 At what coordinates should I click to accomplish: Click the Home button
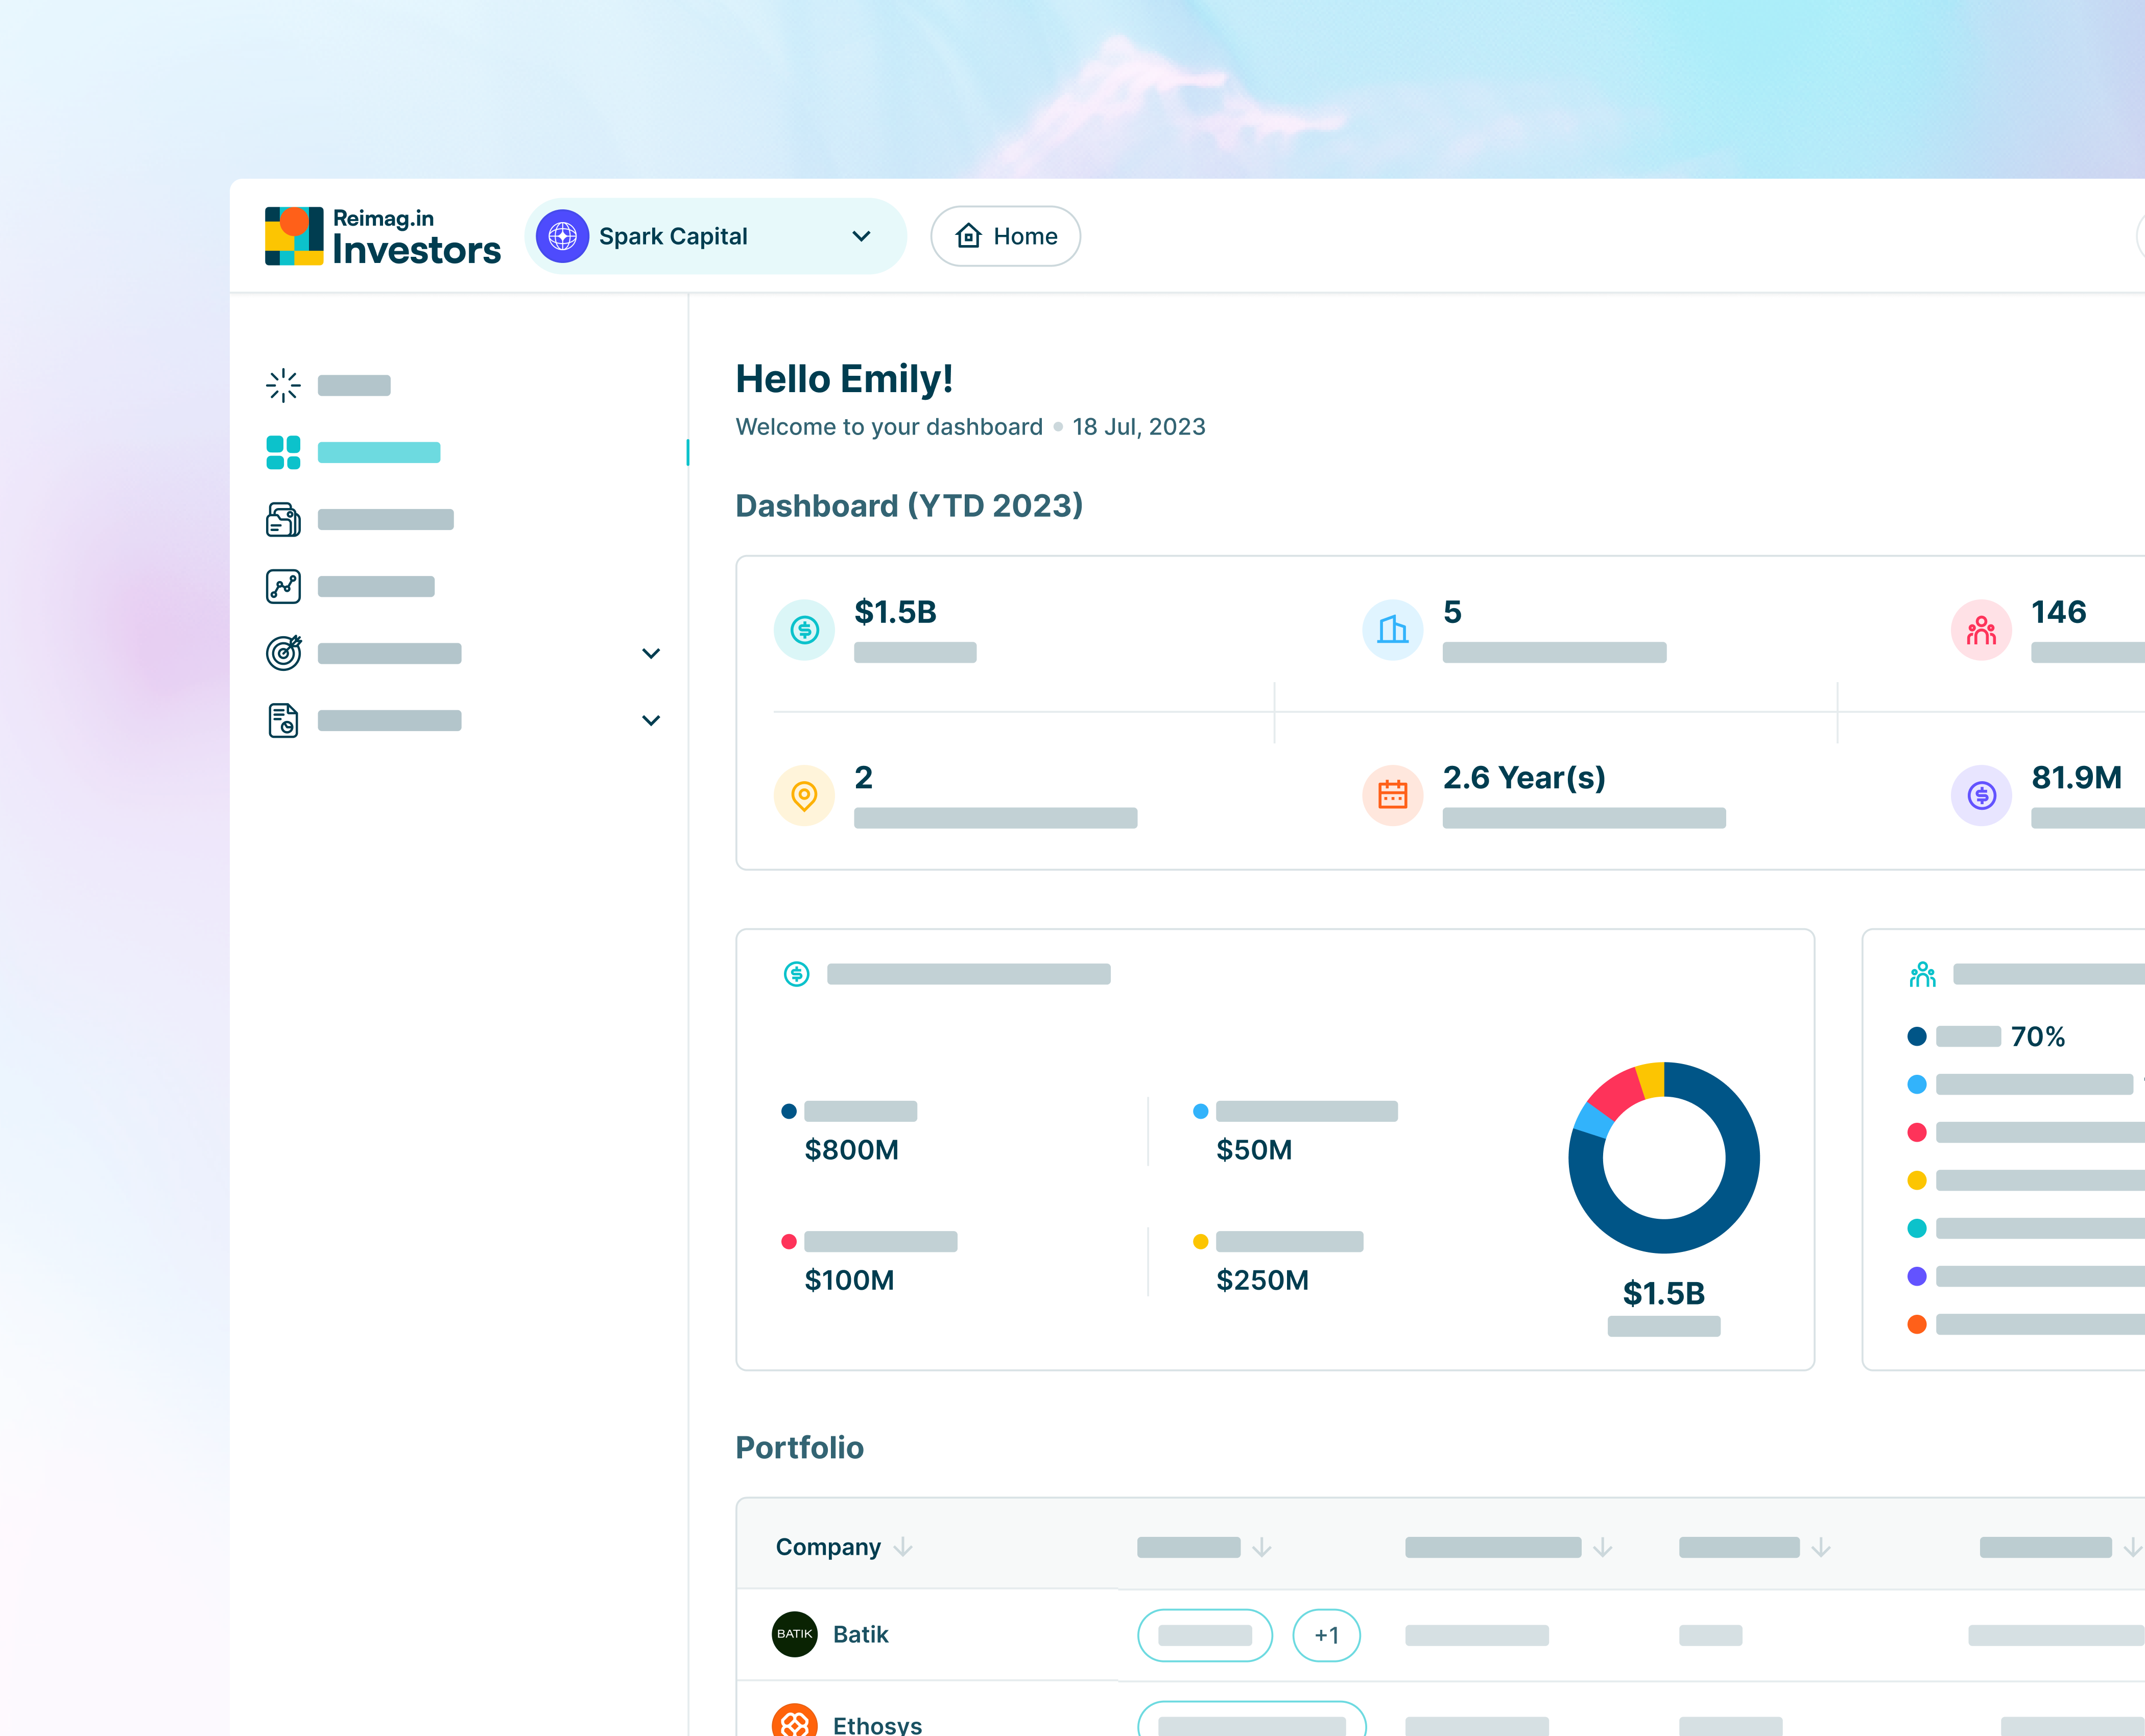(x=1005, y=236)
